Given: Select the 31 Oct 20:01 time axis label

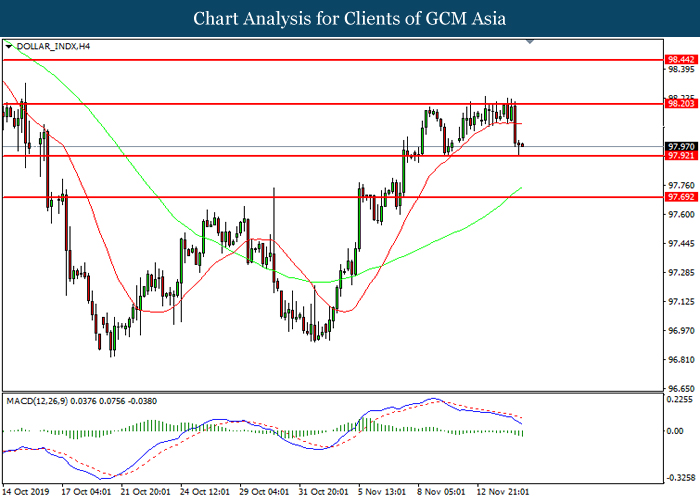Looking at the screenshot, I should point(322,492).
